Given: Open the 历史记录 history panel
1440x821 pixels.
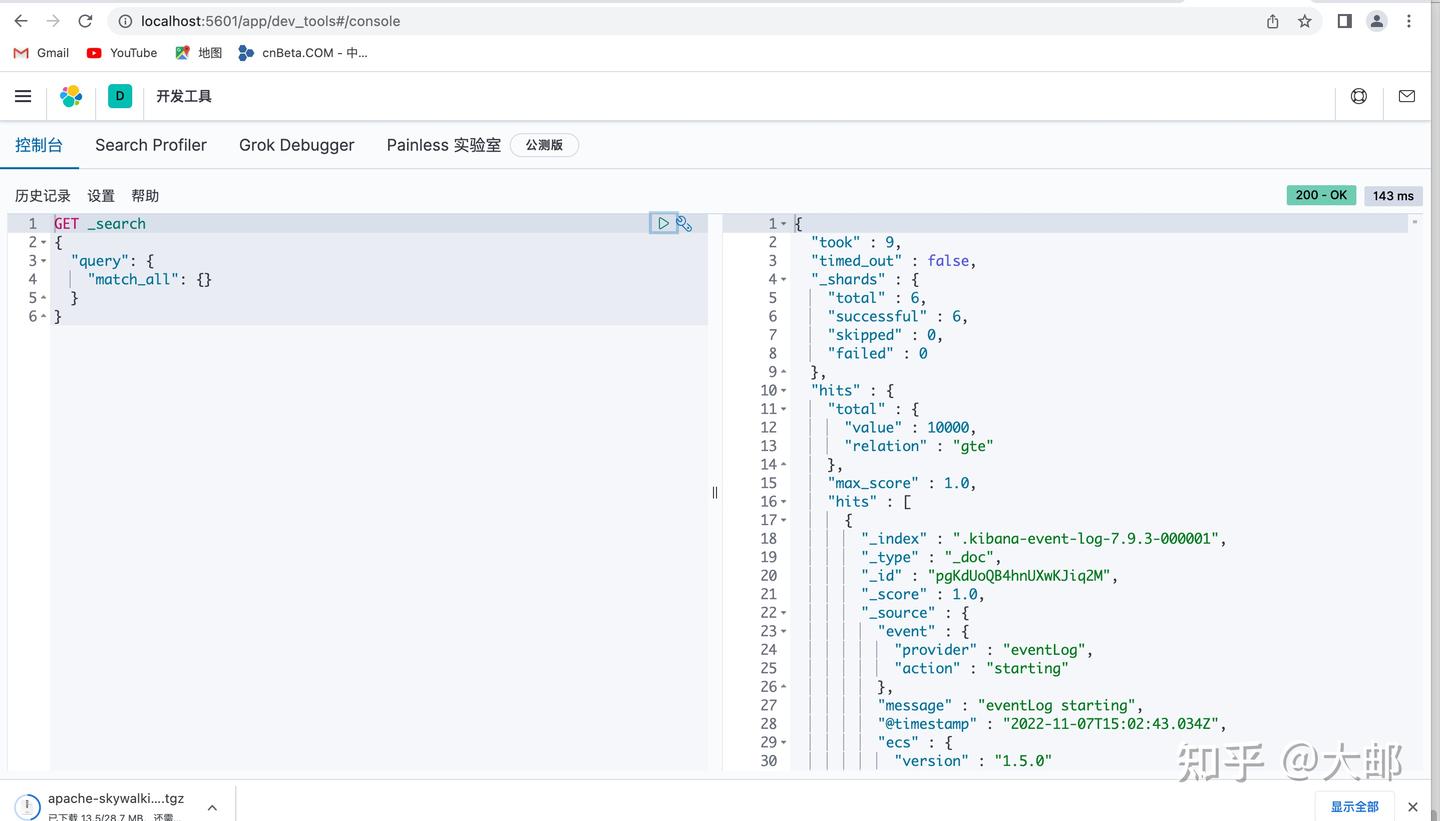Looking at the screenshot, I should pyautogui.click(x=41, y=195).
